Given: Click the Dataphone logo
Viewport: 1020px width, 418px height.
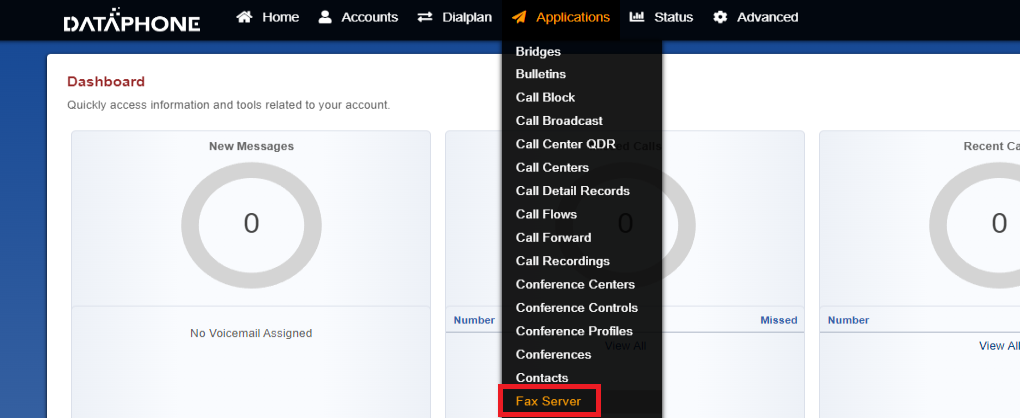Looking at the screenshot, I should pos(131,22).
